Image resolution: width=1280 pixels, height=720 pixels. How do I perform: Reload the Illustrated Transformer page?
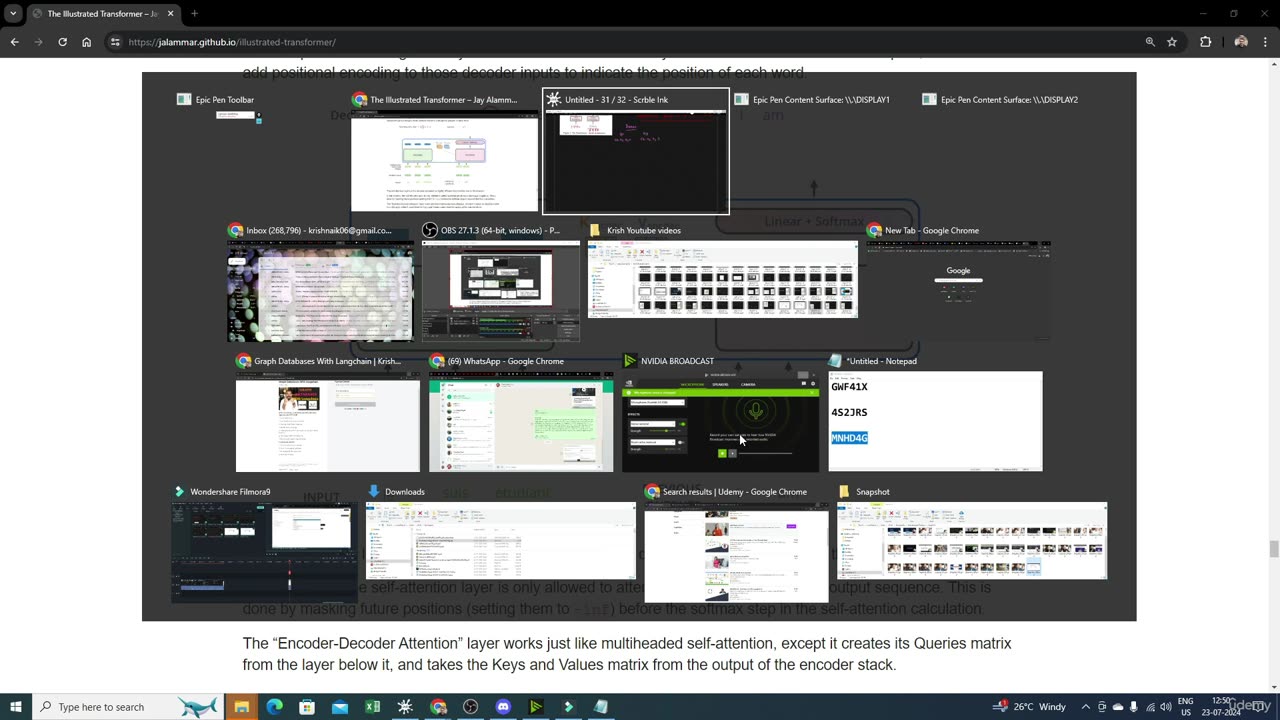62,42
